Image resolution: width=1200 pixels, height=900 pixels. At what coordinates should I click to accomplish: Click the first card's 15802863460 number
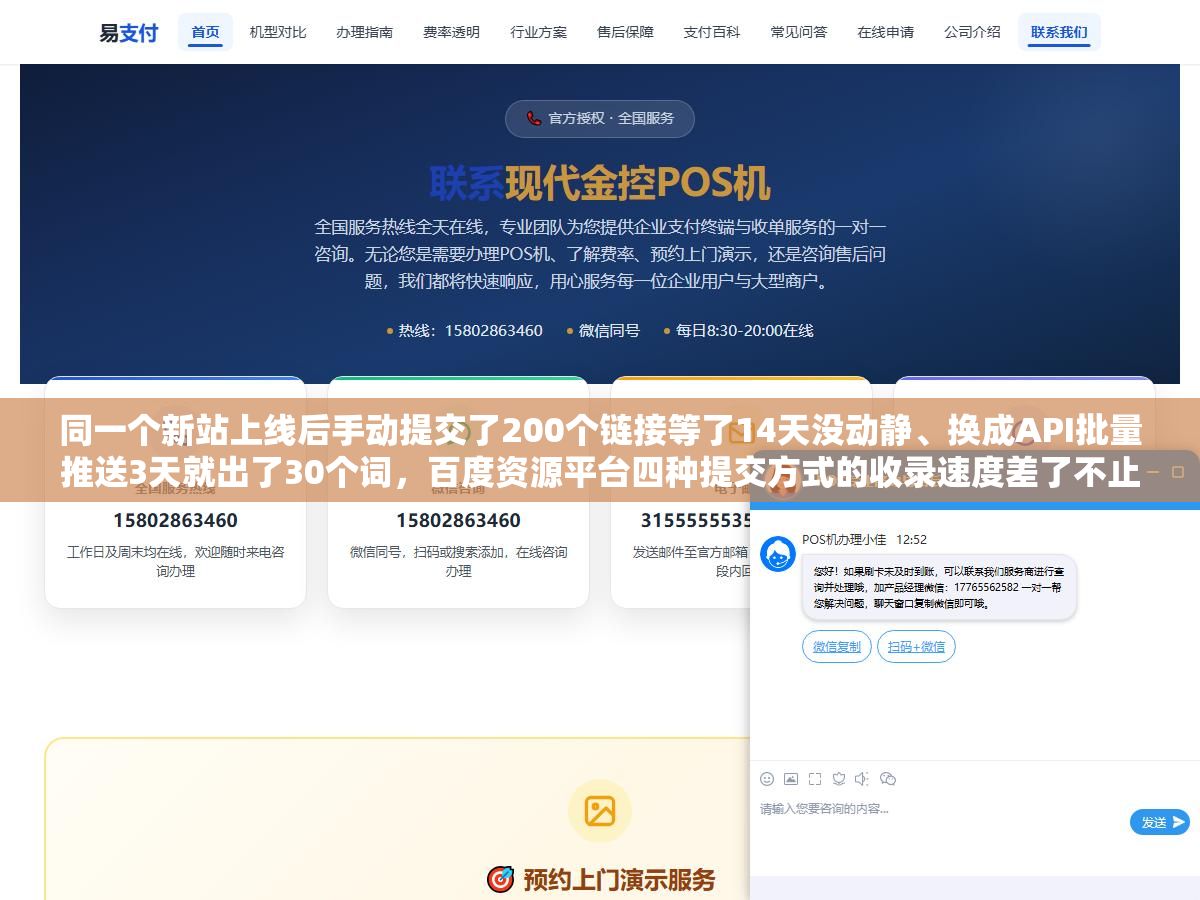pos(175,520)
